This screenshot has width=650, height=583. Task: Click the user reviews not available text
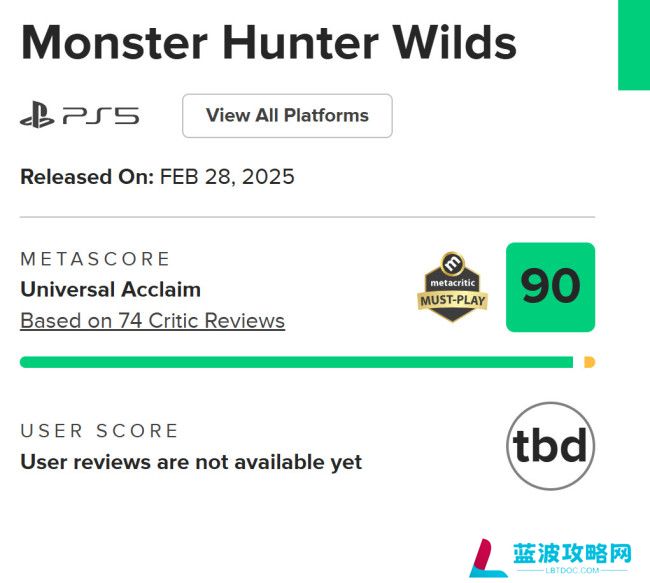pyautogui.click(x=191, y=462)
